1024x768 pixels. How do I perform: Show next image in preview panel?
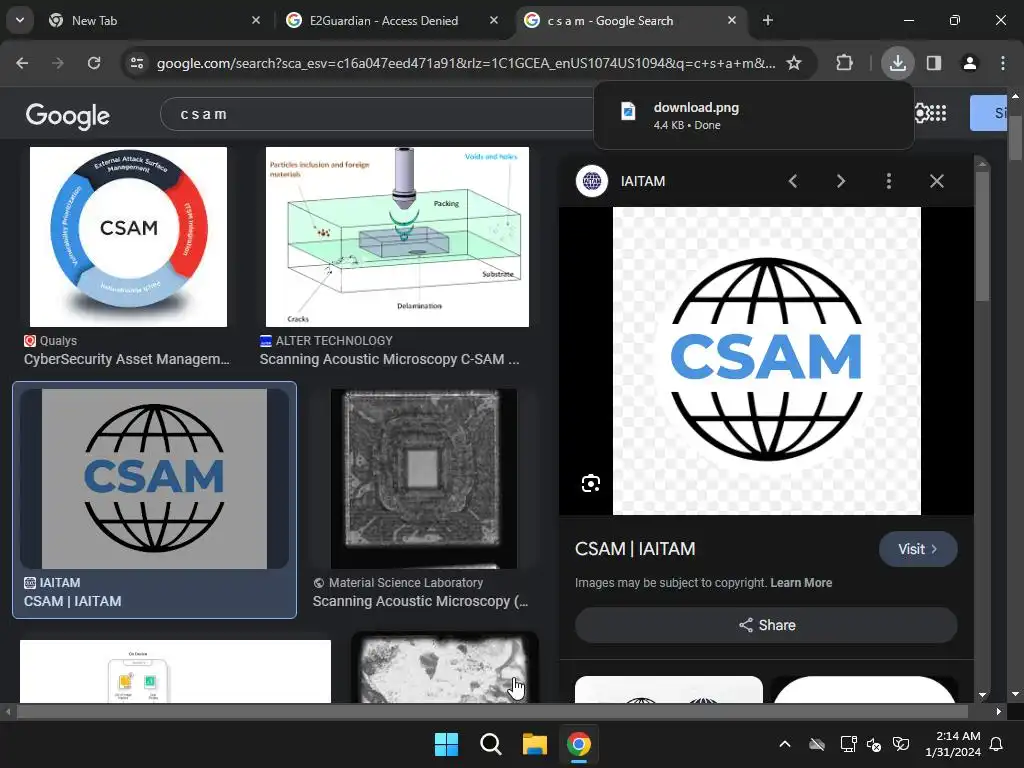(x=840, y=181)
